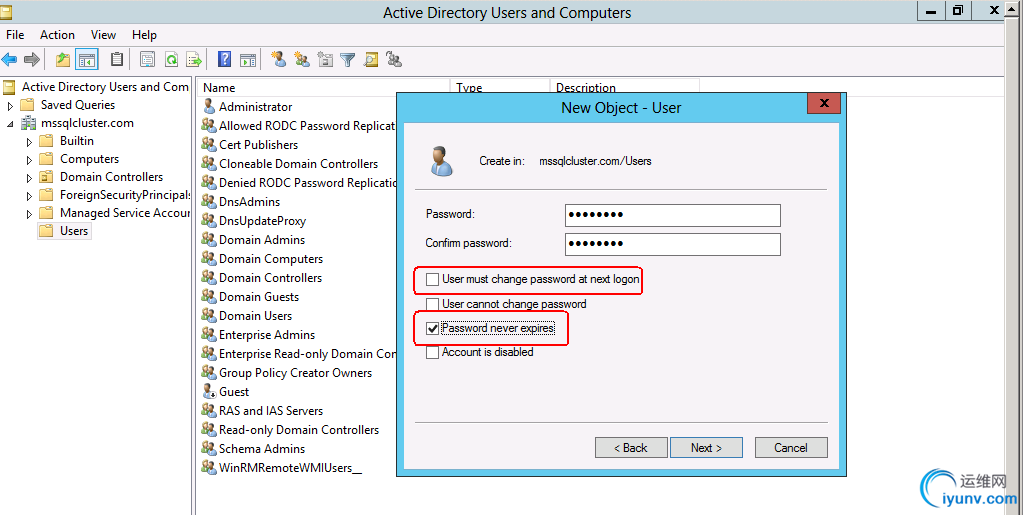The image size is (1023, 515).
Task: Open the View menu
Action: click(103, 35)
